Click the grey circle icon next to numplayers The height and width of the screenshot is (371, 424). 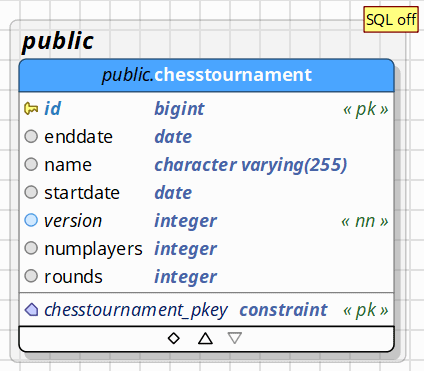31,248
